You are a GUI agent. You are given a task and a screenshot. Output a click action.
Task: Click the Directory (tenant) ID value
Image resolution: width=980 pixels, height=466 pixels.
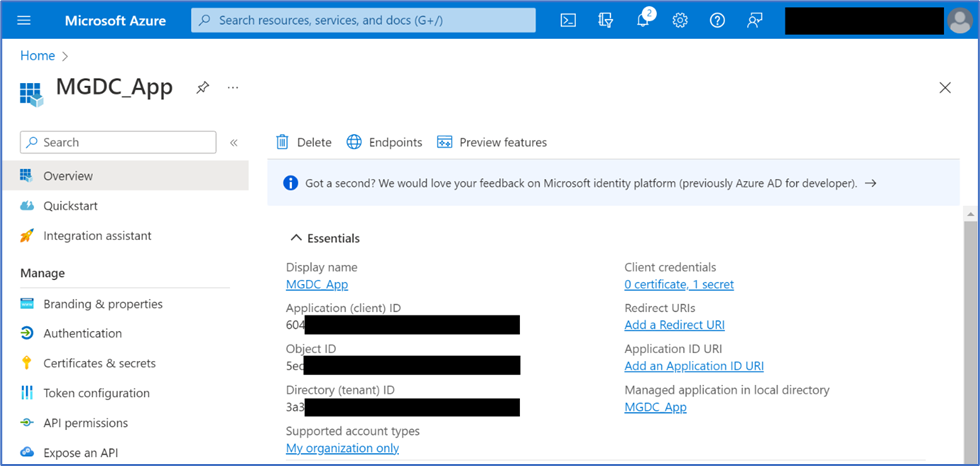point(402,407)
